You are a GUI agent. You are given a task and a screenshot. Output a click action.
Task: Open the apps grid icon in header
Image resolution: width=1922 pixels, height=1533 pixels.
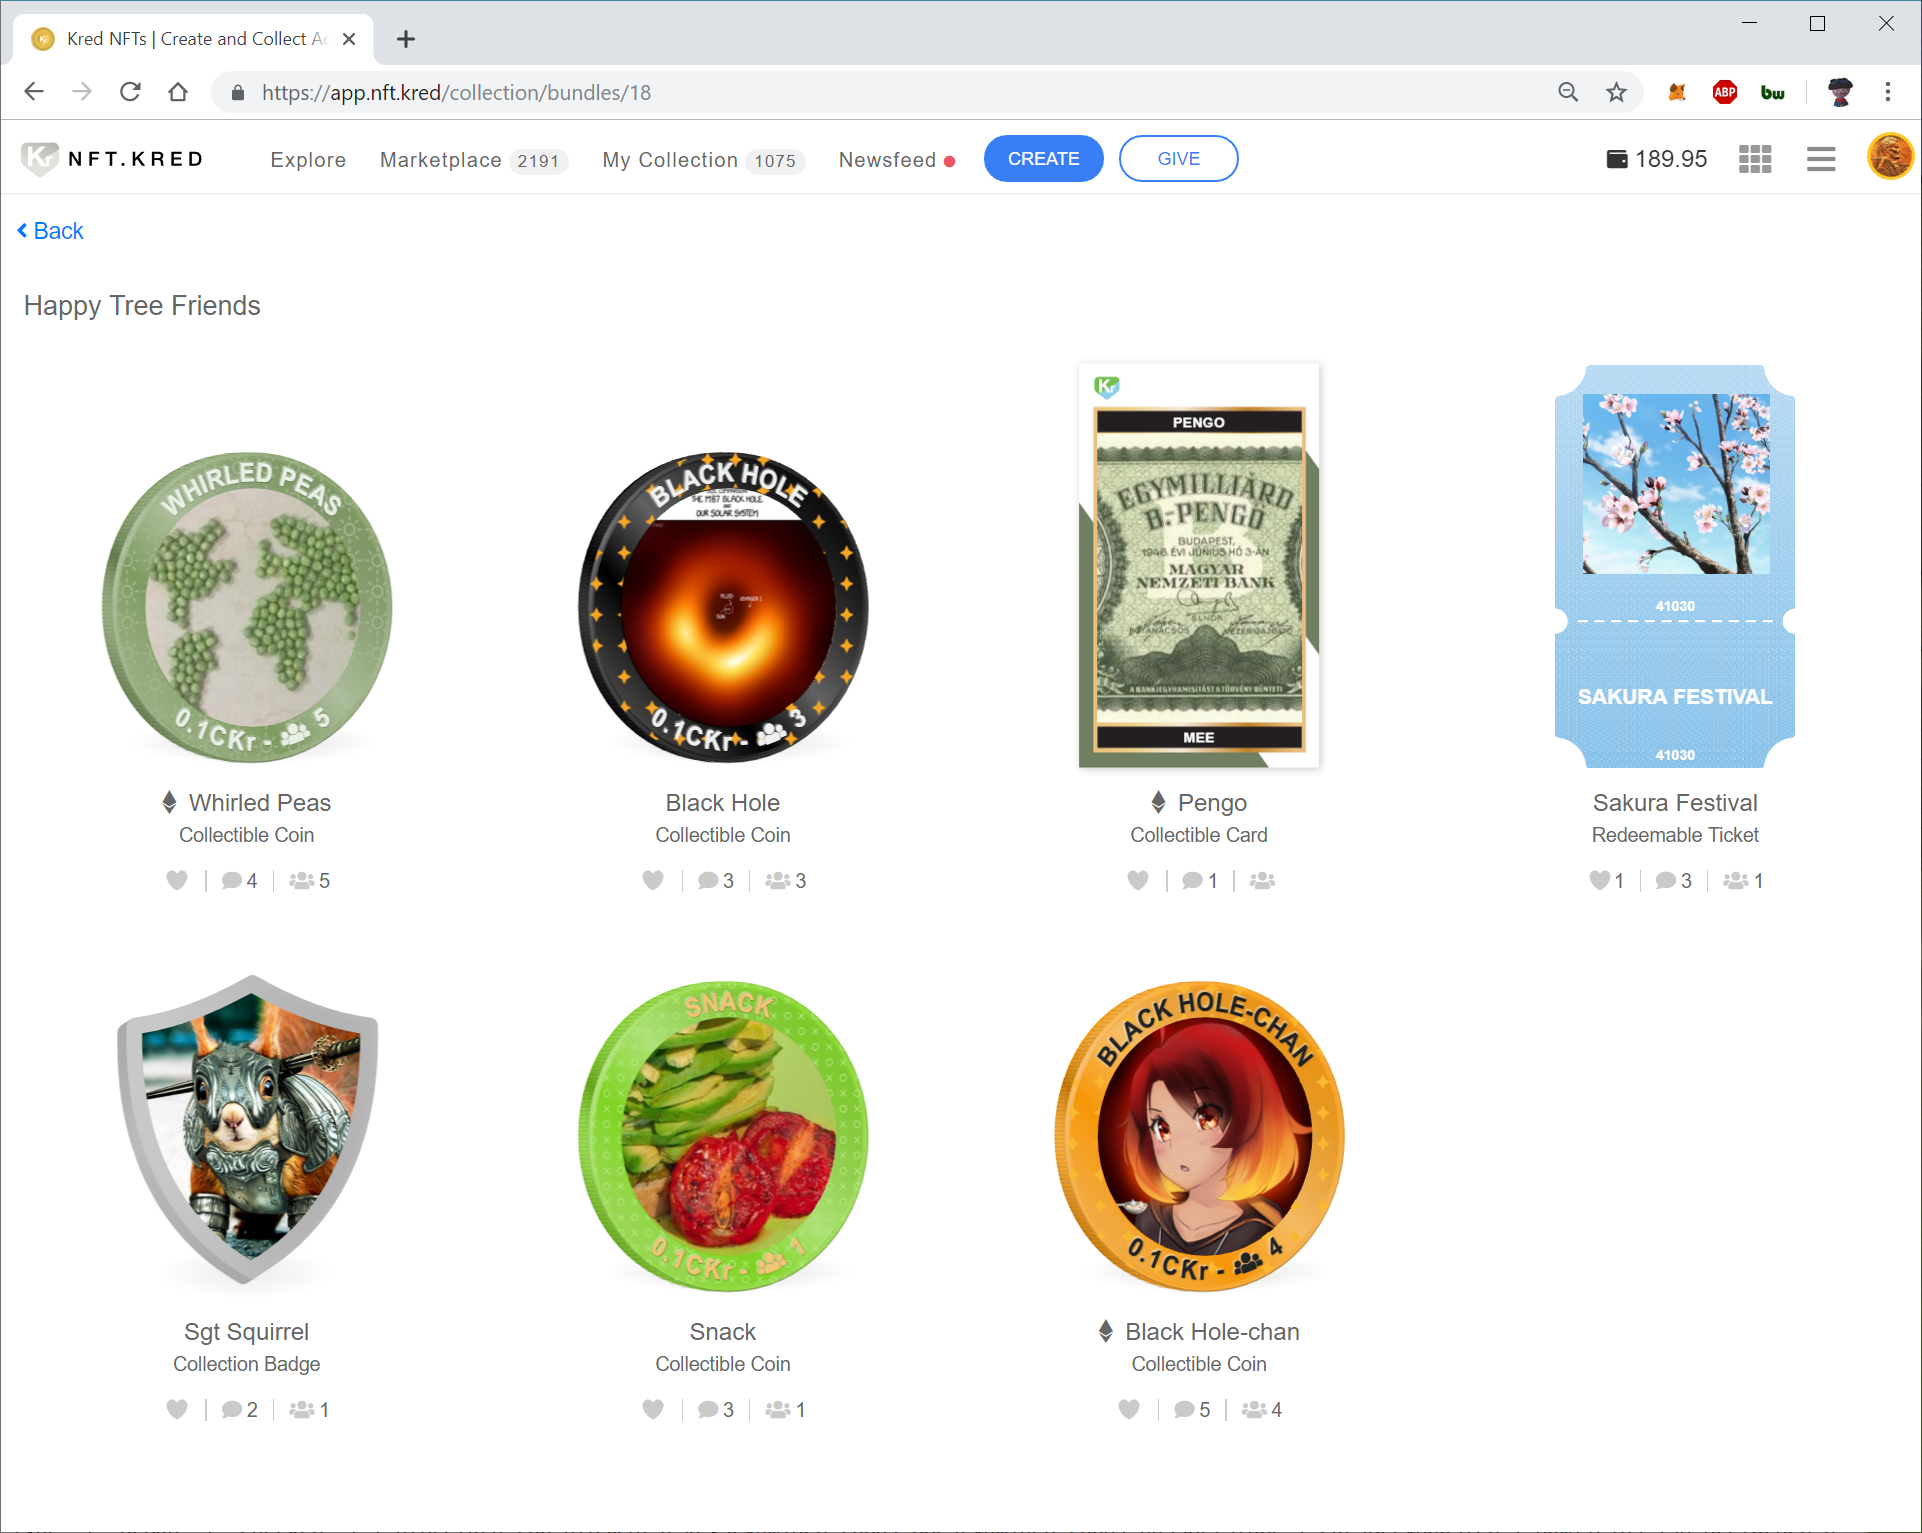(x=1754, y=159)
